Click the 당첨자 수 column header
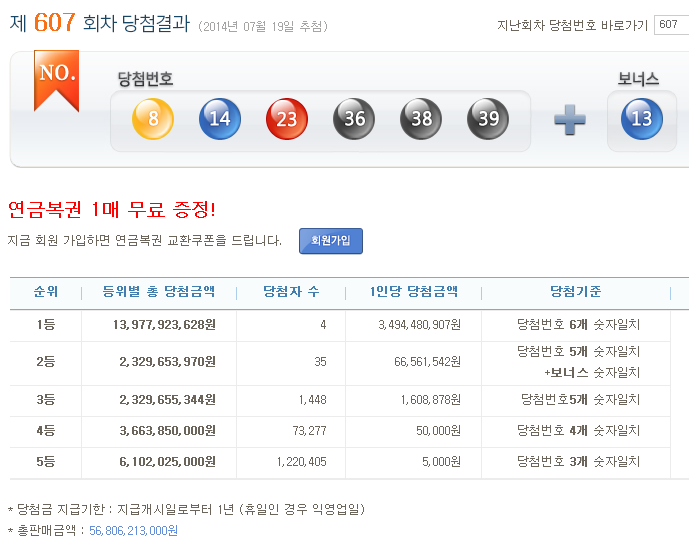Image resolution: width=689 pixels, height=551 pixels. (291, 291)
